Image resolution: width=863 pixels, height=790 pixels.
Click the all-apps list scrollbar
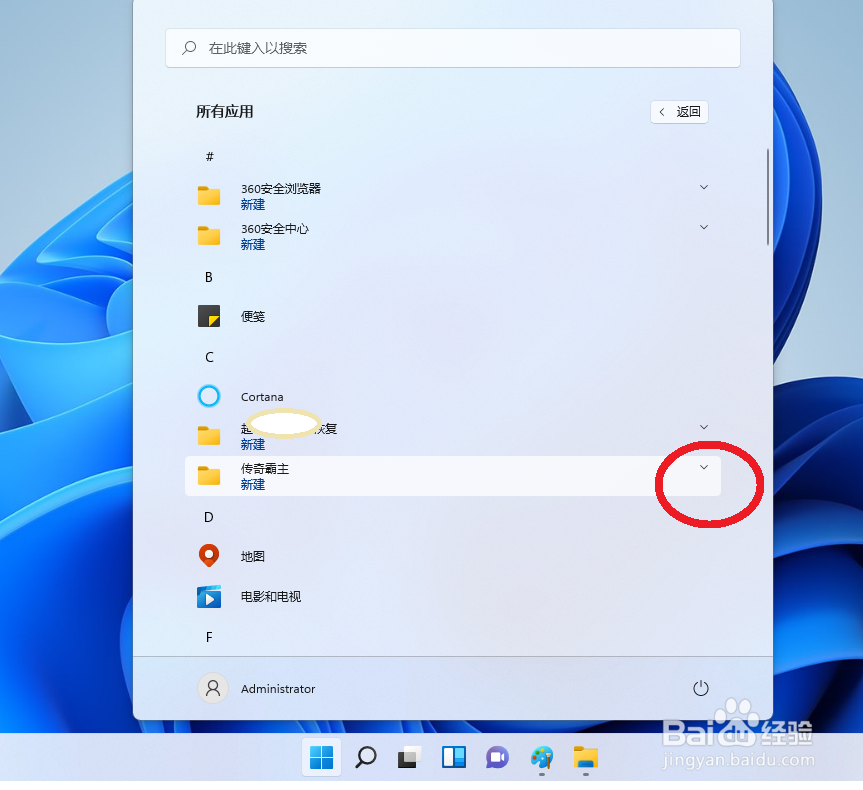(768, 197)
